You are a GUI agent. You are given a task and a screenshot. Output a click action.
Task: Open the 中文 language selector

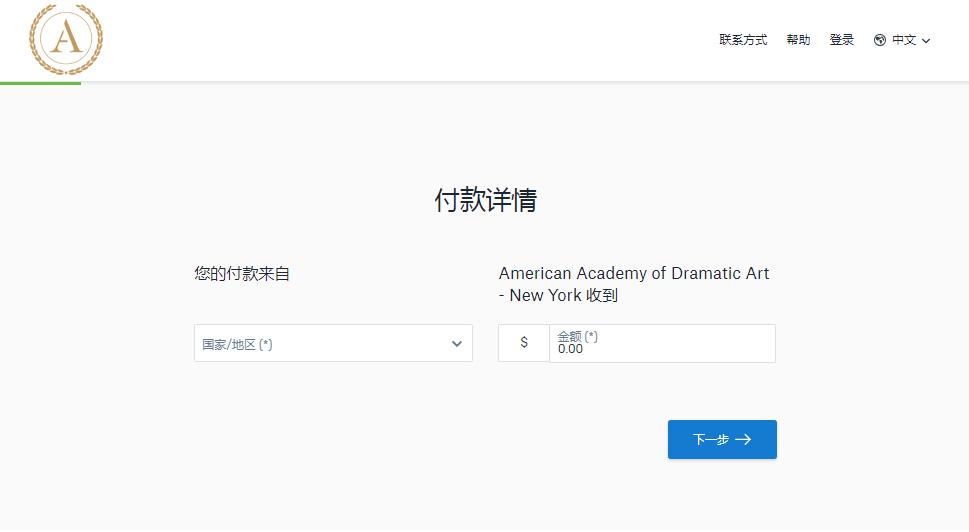coord(902,40)
